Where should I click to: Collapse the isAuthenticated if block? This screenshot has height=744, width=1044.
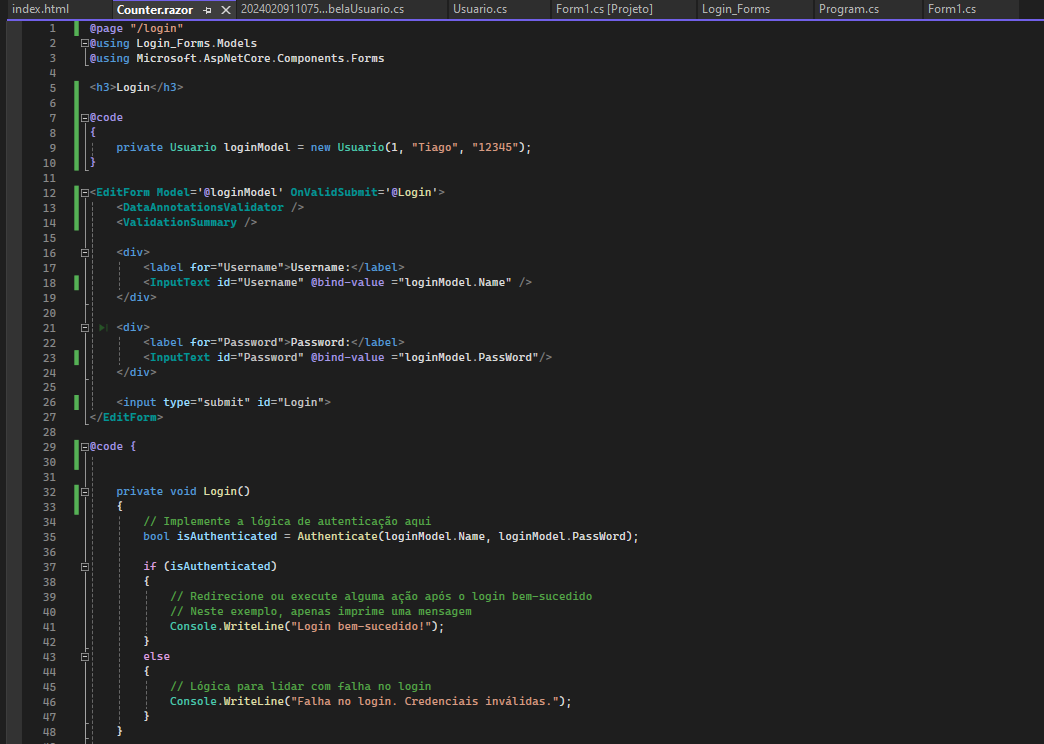pos(84,565)
